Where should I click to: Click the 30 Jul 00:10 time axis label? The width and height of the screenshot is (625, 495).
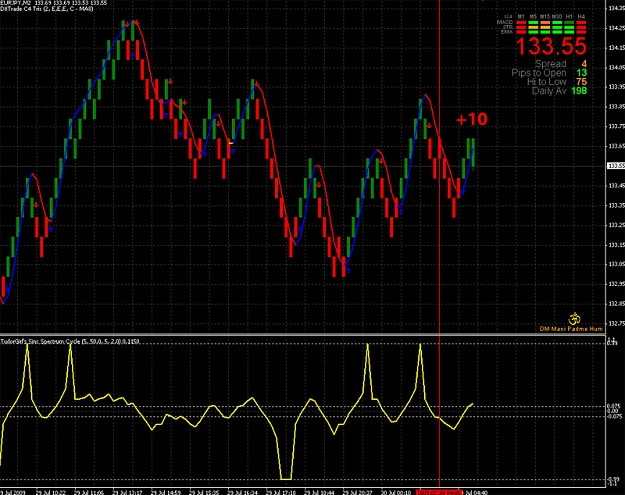396,493
